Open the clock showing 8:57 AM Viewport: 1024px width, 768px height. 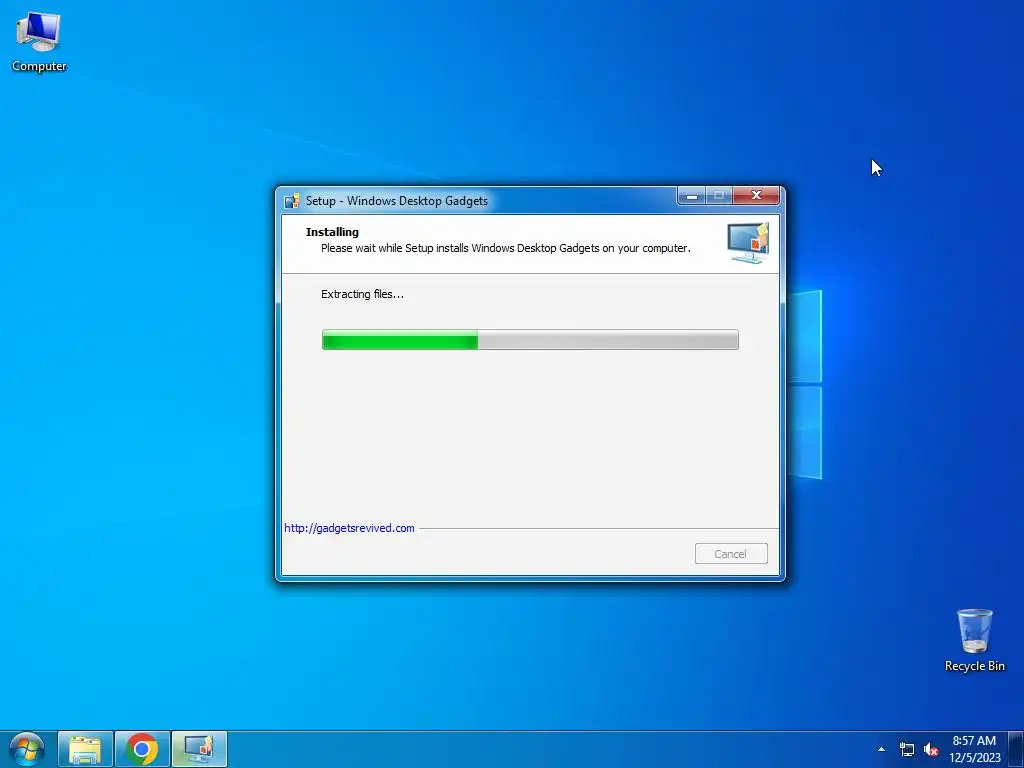tap(974, 749)
